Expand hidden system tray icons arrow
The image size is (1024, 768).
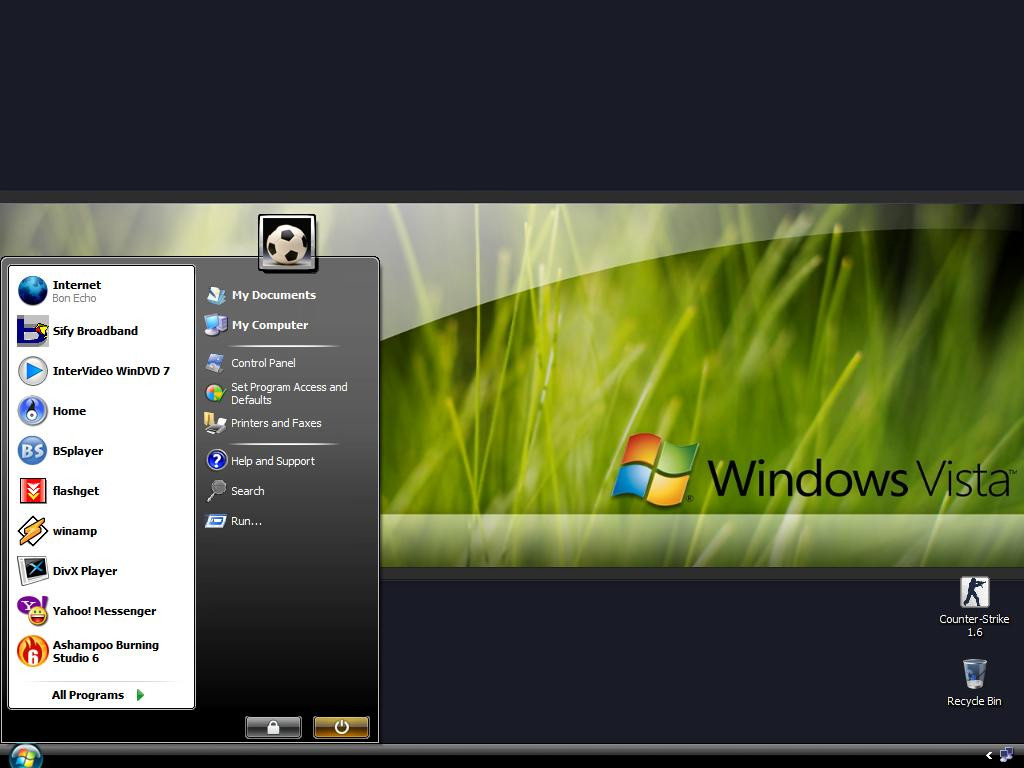coord(989,756)
